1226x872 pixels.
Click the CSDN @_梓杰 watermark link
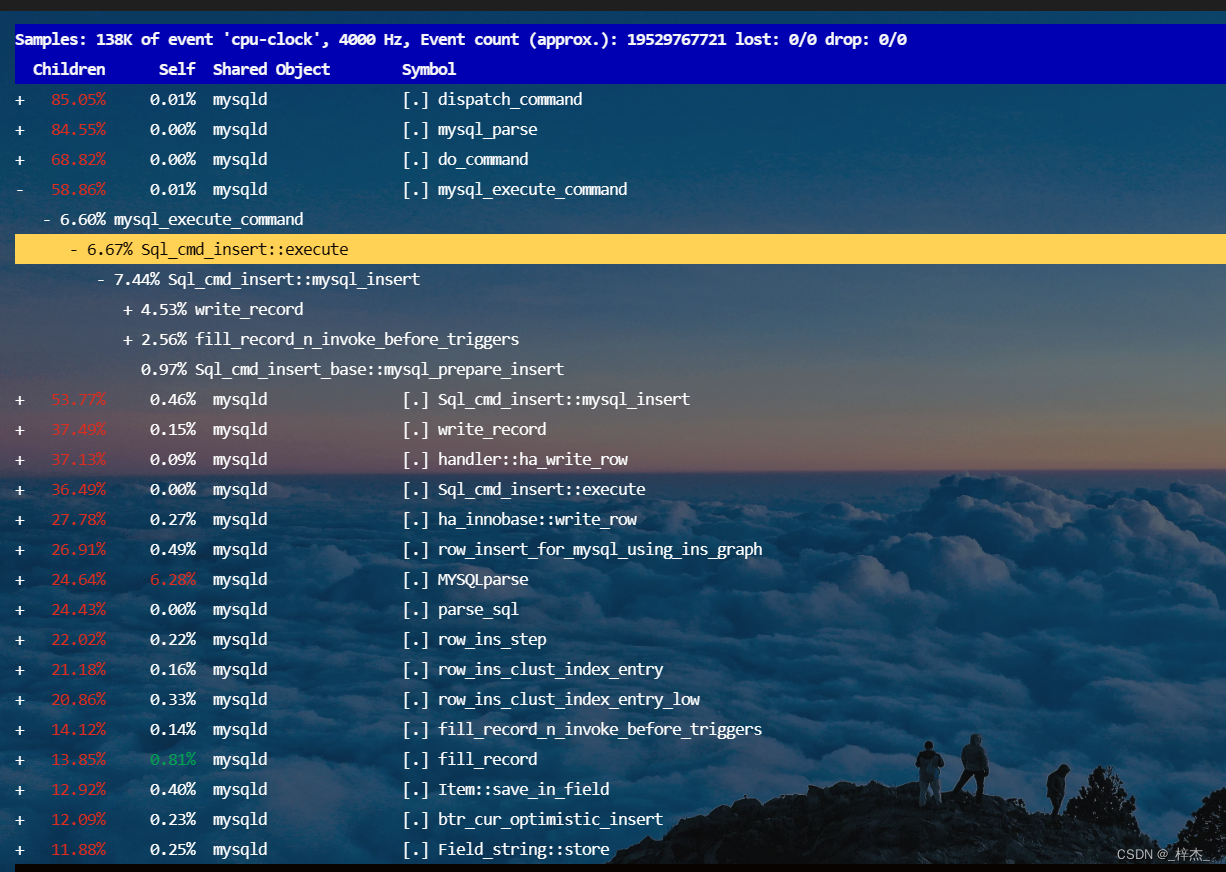[1161, 854]
